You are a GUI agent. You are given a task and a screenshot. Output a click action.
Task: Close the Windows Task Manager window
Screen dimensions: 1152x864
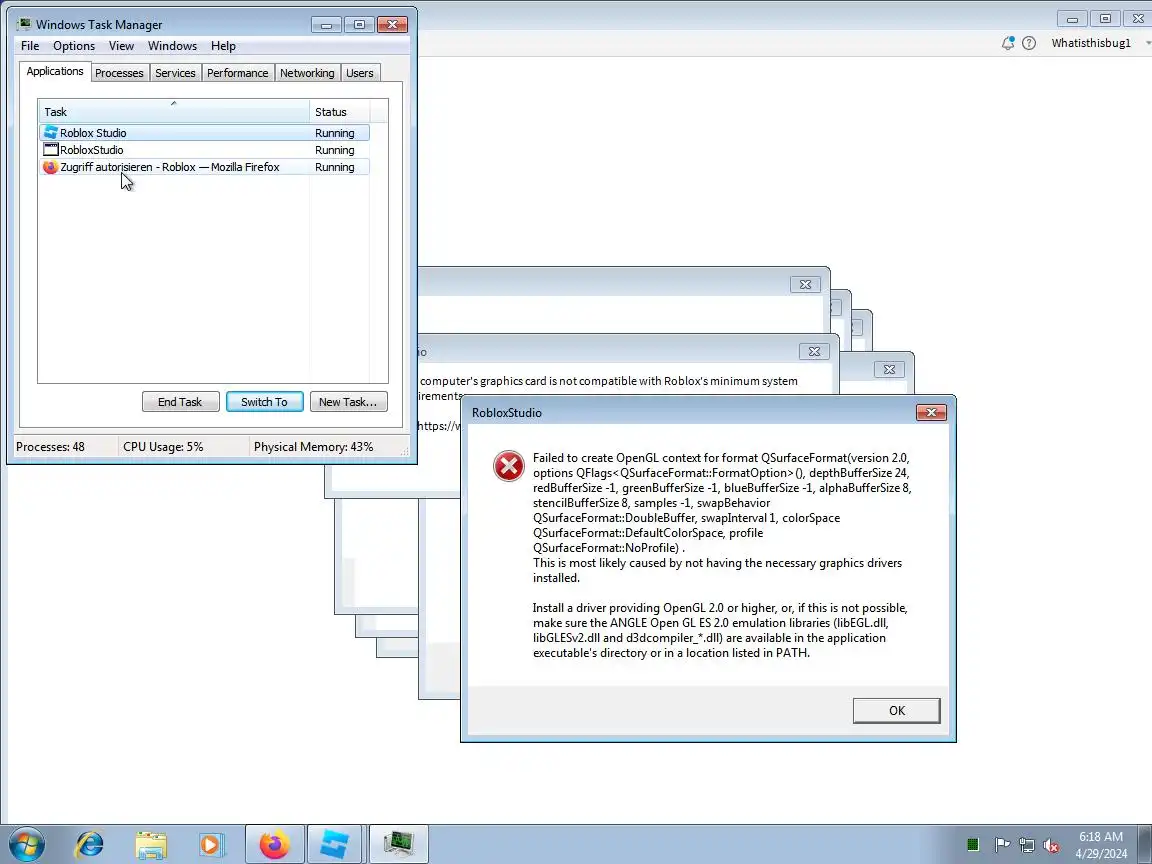392,25
